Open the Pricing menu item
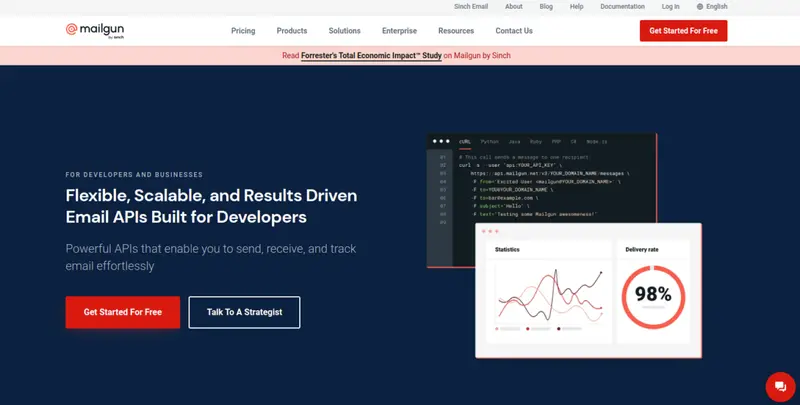The image size is (800, 405). coord(243,31)
